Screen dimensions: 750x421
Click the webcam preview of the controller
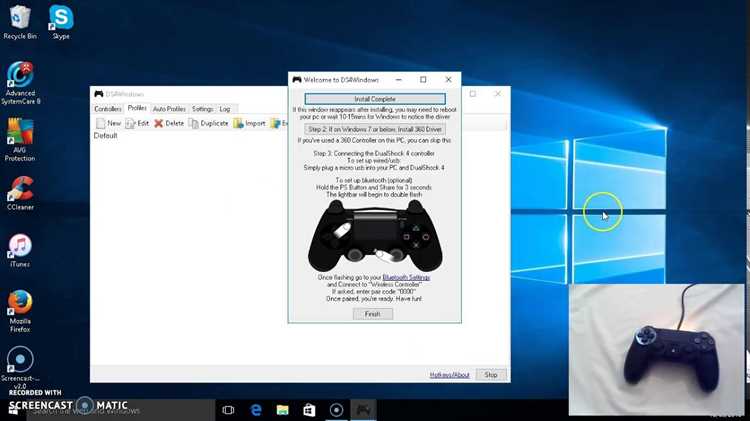(x=656, y=350)
